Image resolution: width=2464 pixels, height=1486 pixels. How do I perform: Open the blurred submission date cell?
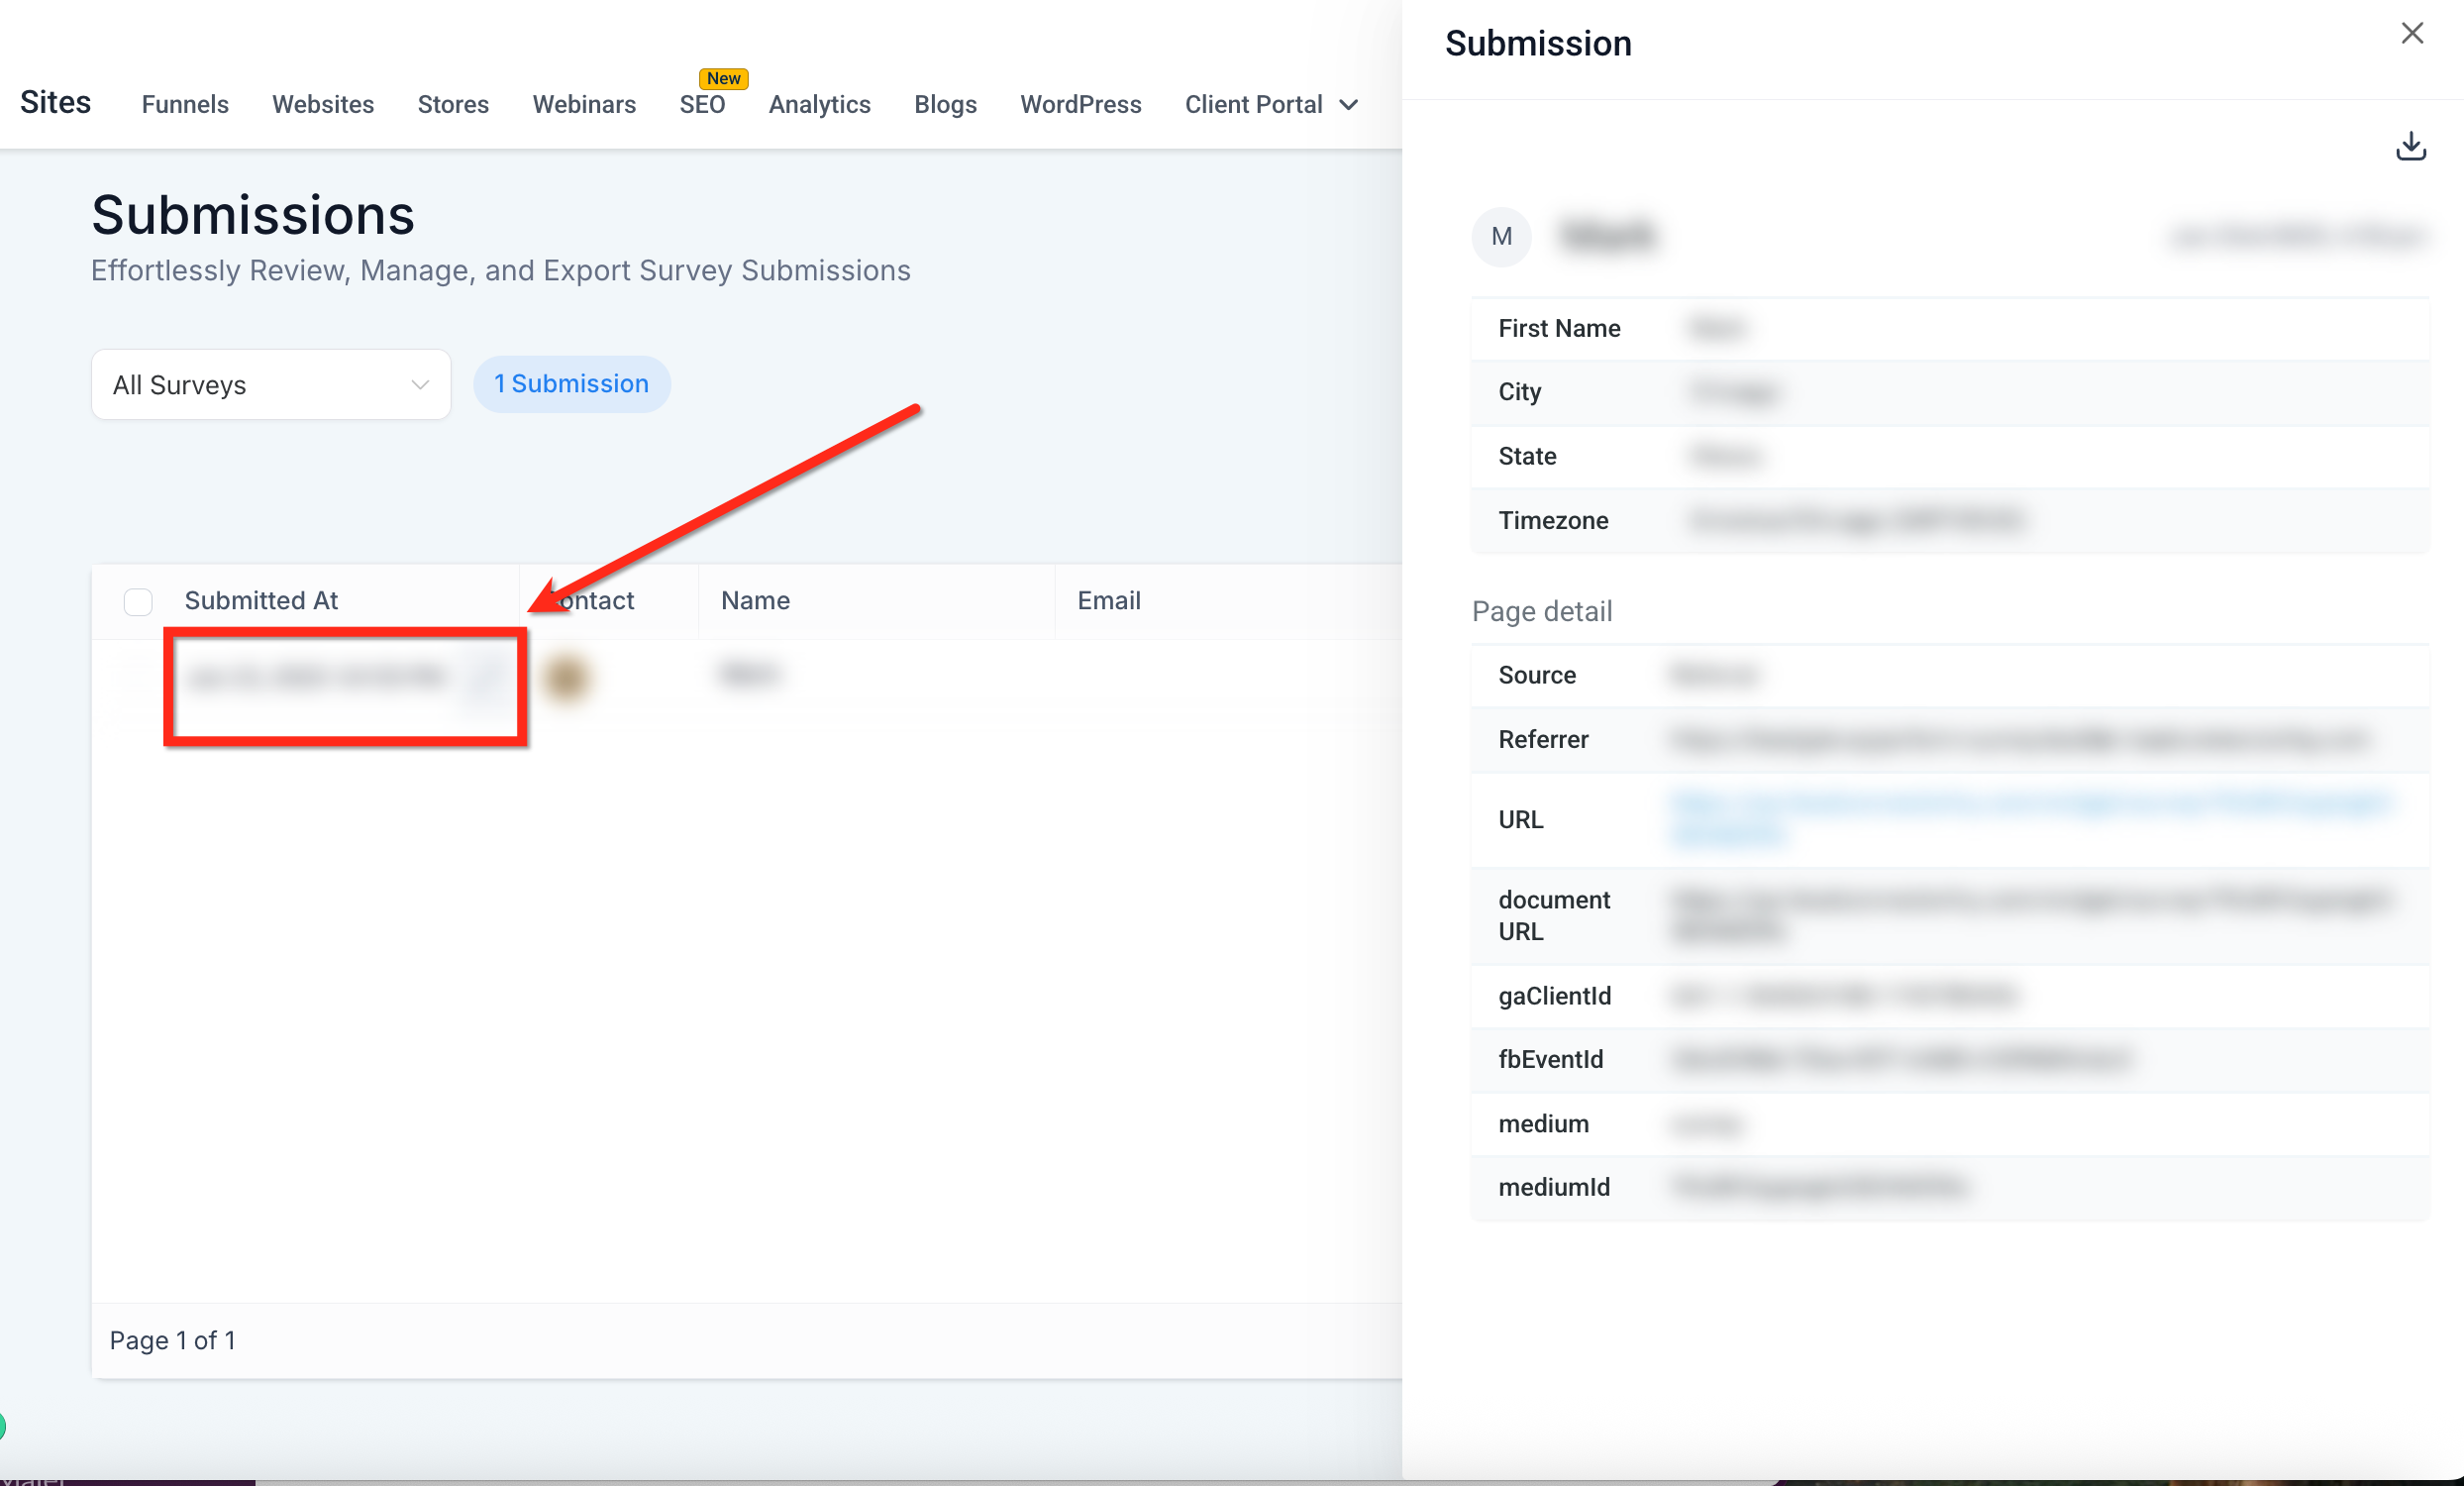316,678
